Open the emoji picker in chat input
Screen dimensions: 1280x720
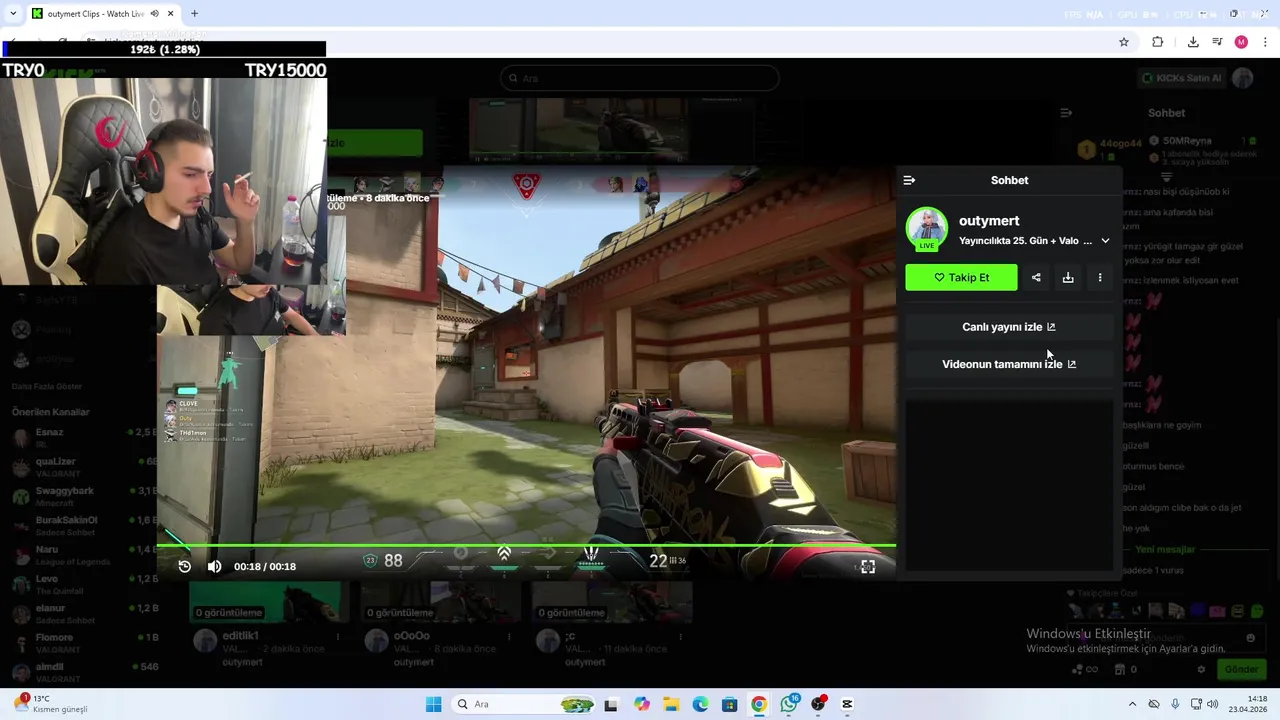[x=1250, y=638]
